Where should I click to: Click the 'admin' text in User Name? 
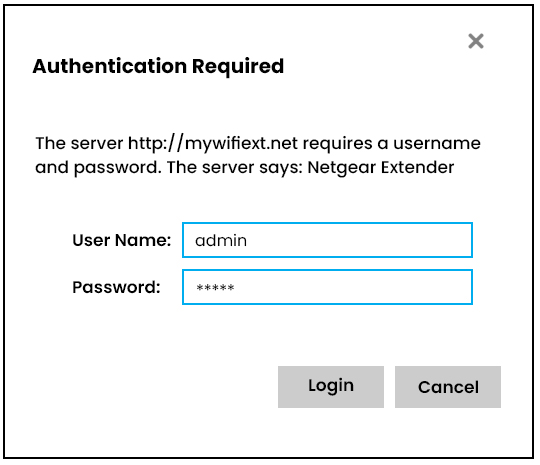pyautogui.click(x=221, y=240)
